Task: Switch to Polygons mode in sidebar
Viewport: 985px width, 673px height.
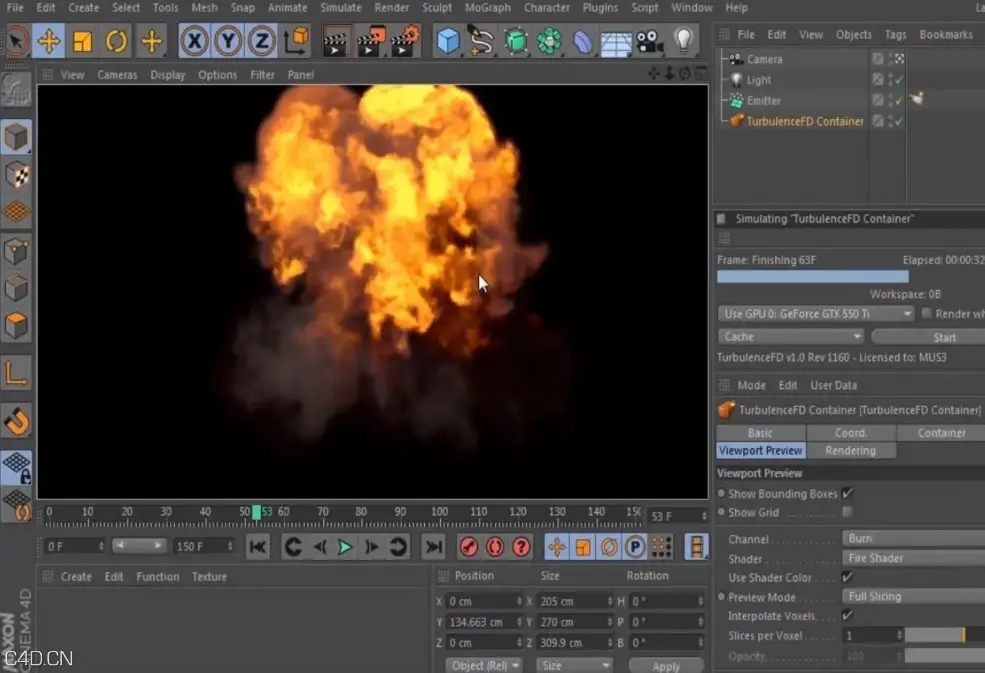Action: click(x=16, y=326)
